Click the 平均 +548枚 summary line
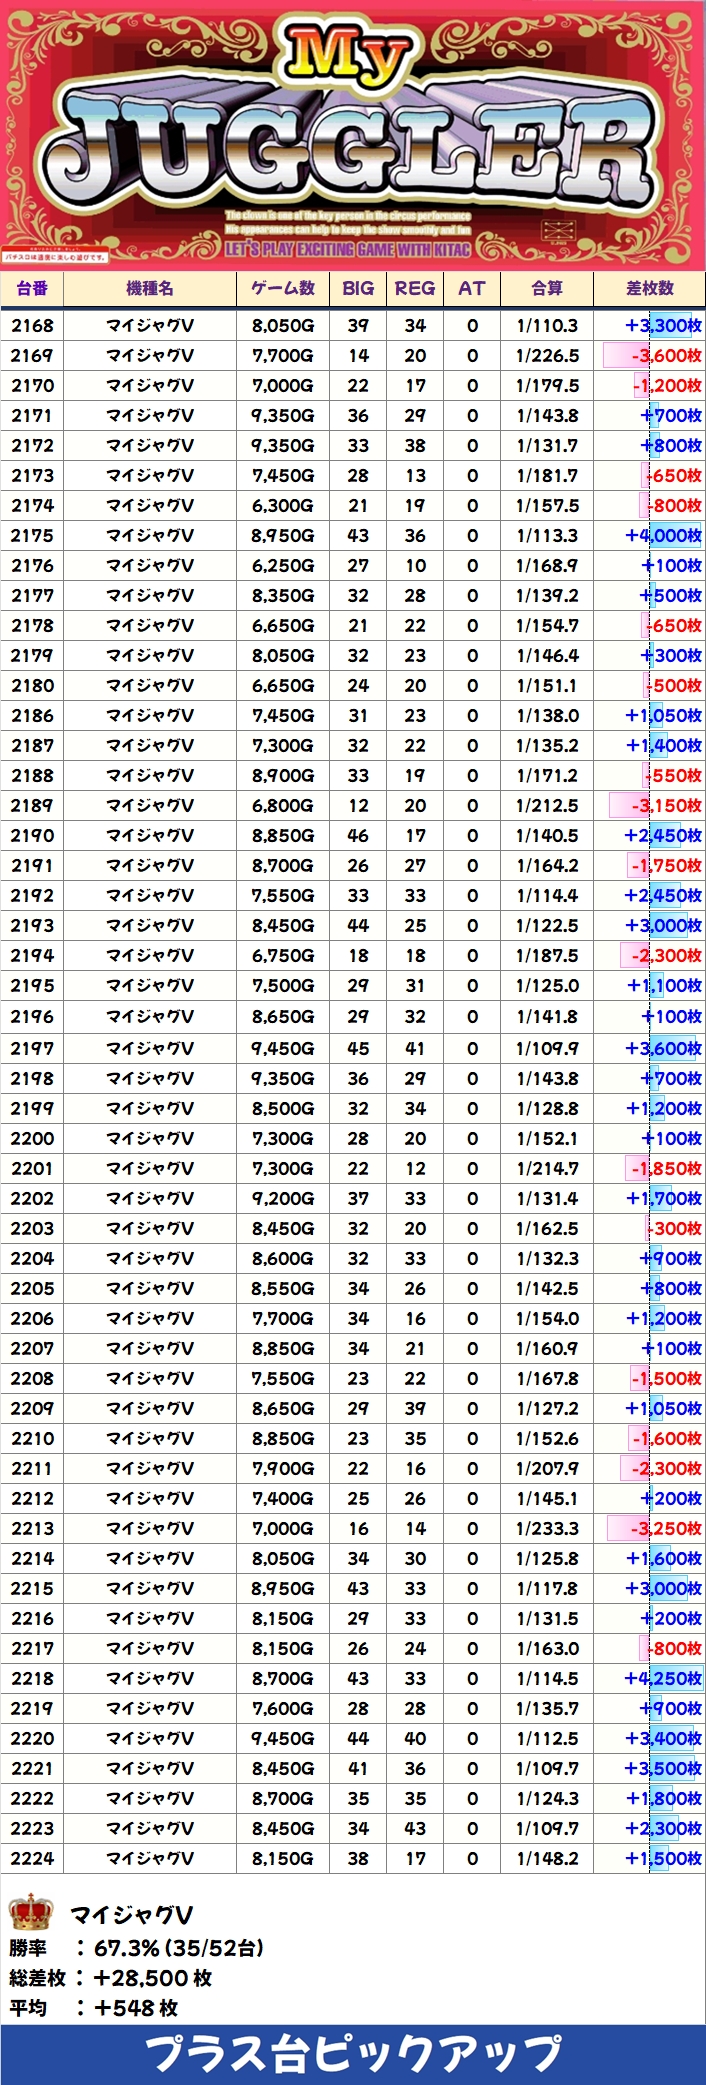The height and width of the screenshot is (2085, 706). (94, 2007)
